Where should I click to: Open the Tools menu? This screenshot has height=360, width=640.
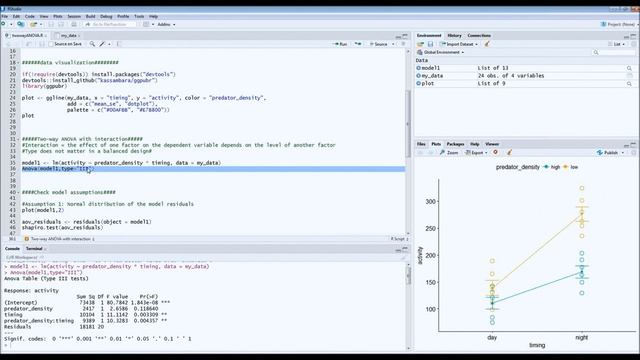pos(139,16)
